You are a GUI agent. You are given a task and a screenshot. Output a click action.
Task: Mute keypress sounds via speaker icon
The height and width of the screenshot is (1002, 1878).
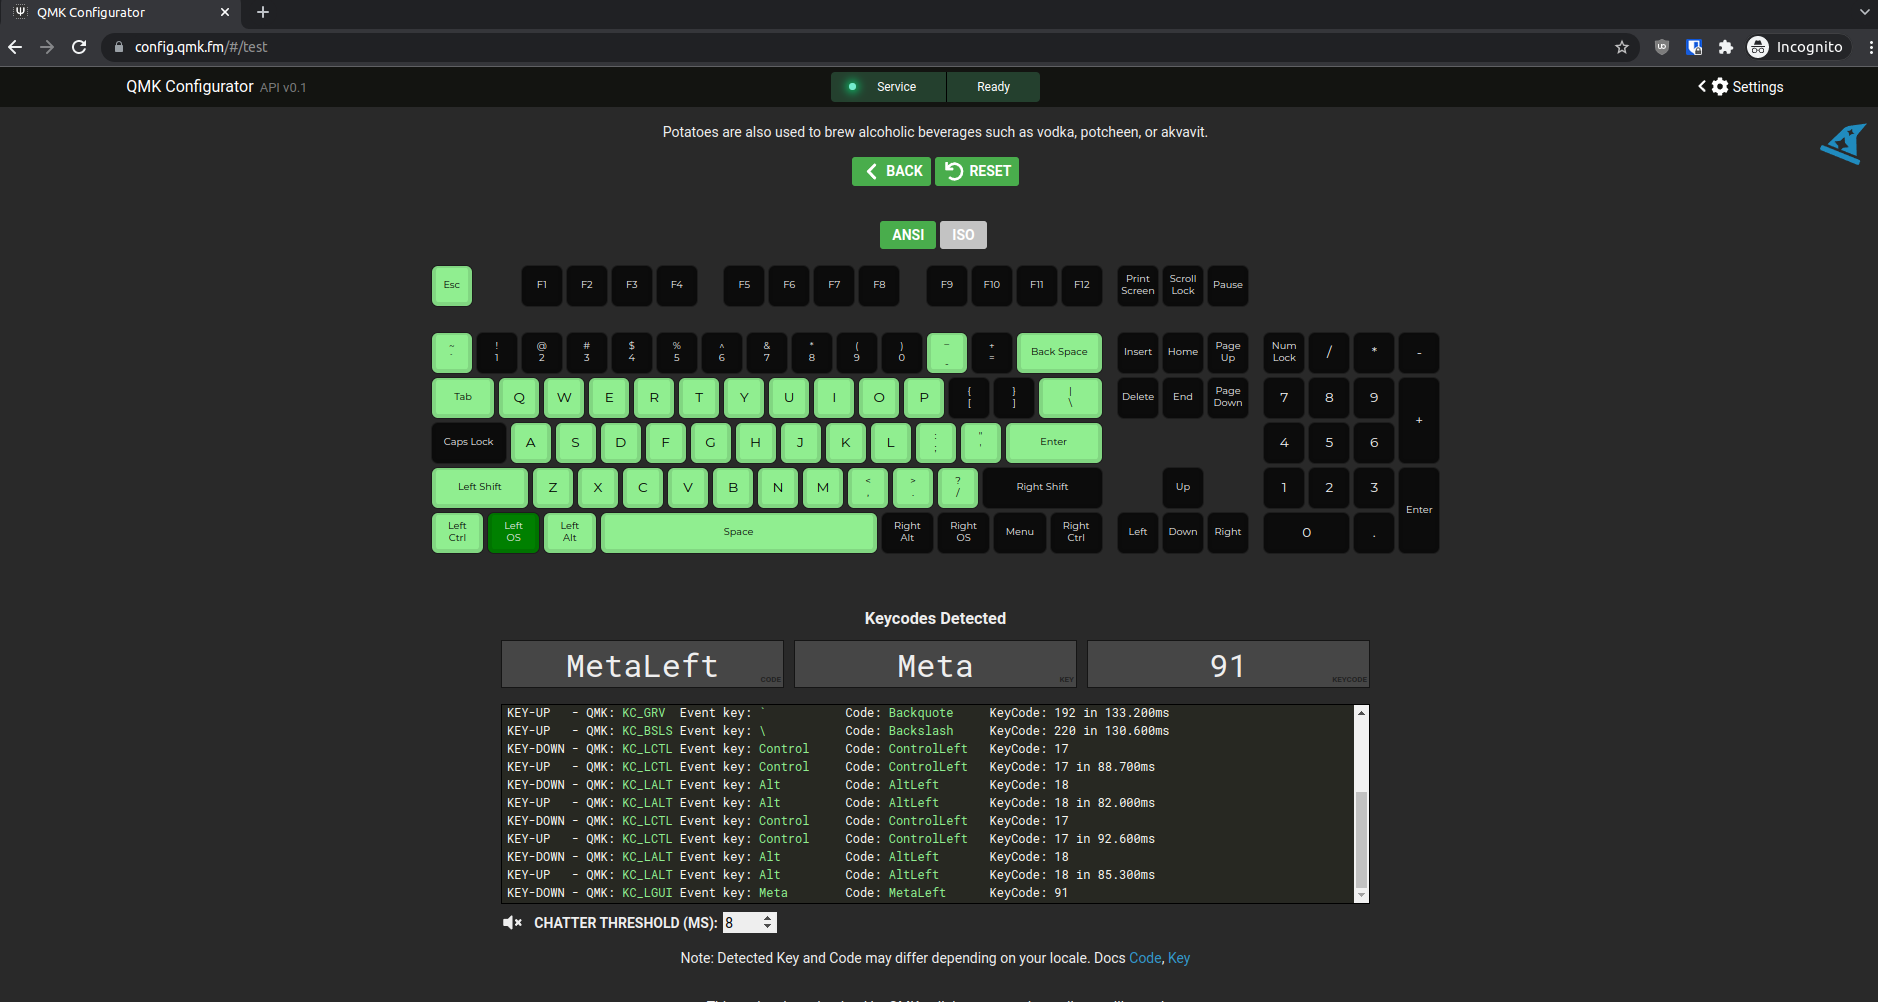[512, 922]
